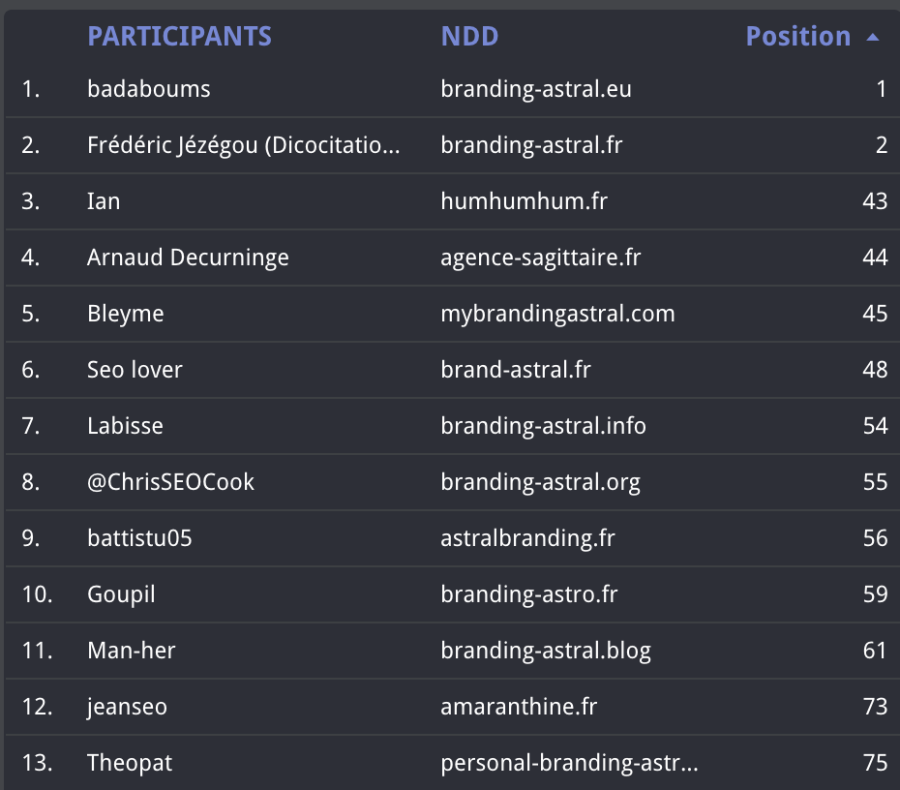Sort by the PARTICIPANTS column header
The height and width of the screenshot is (790, 900).
click(x=179, y=37)
